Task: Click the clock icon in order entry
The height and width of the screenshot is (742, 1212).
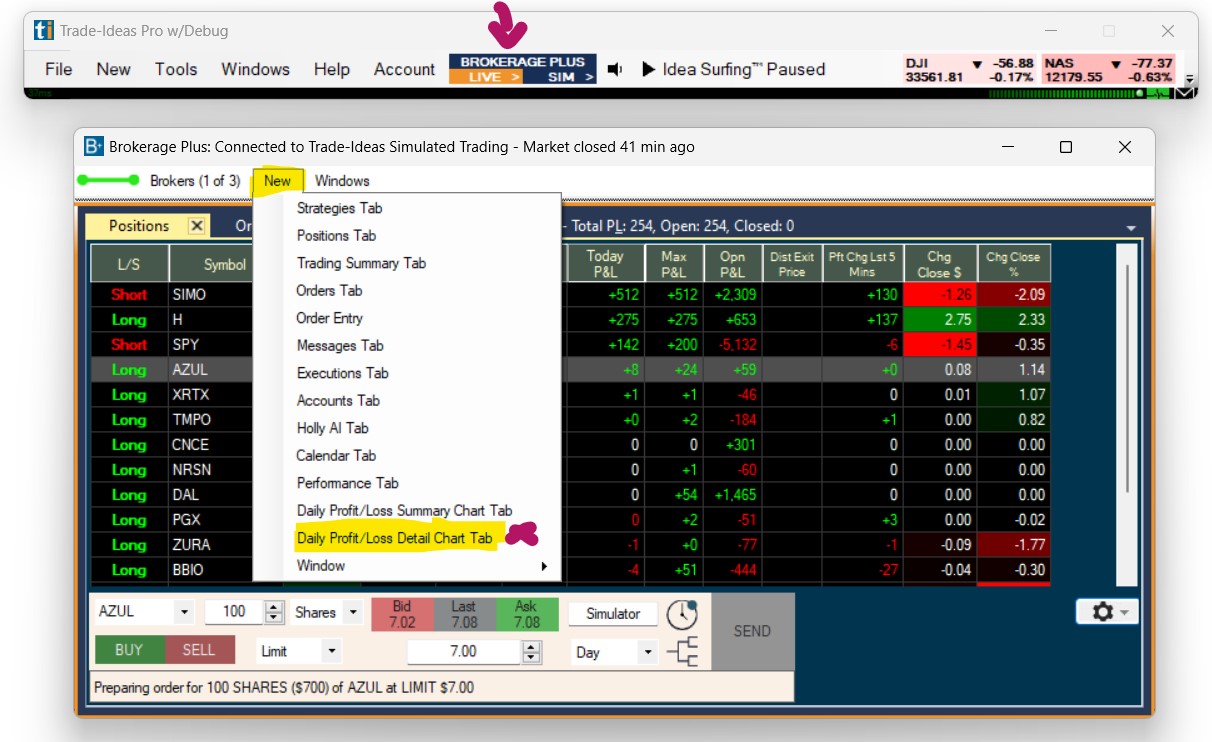Action: pos(682,613)
